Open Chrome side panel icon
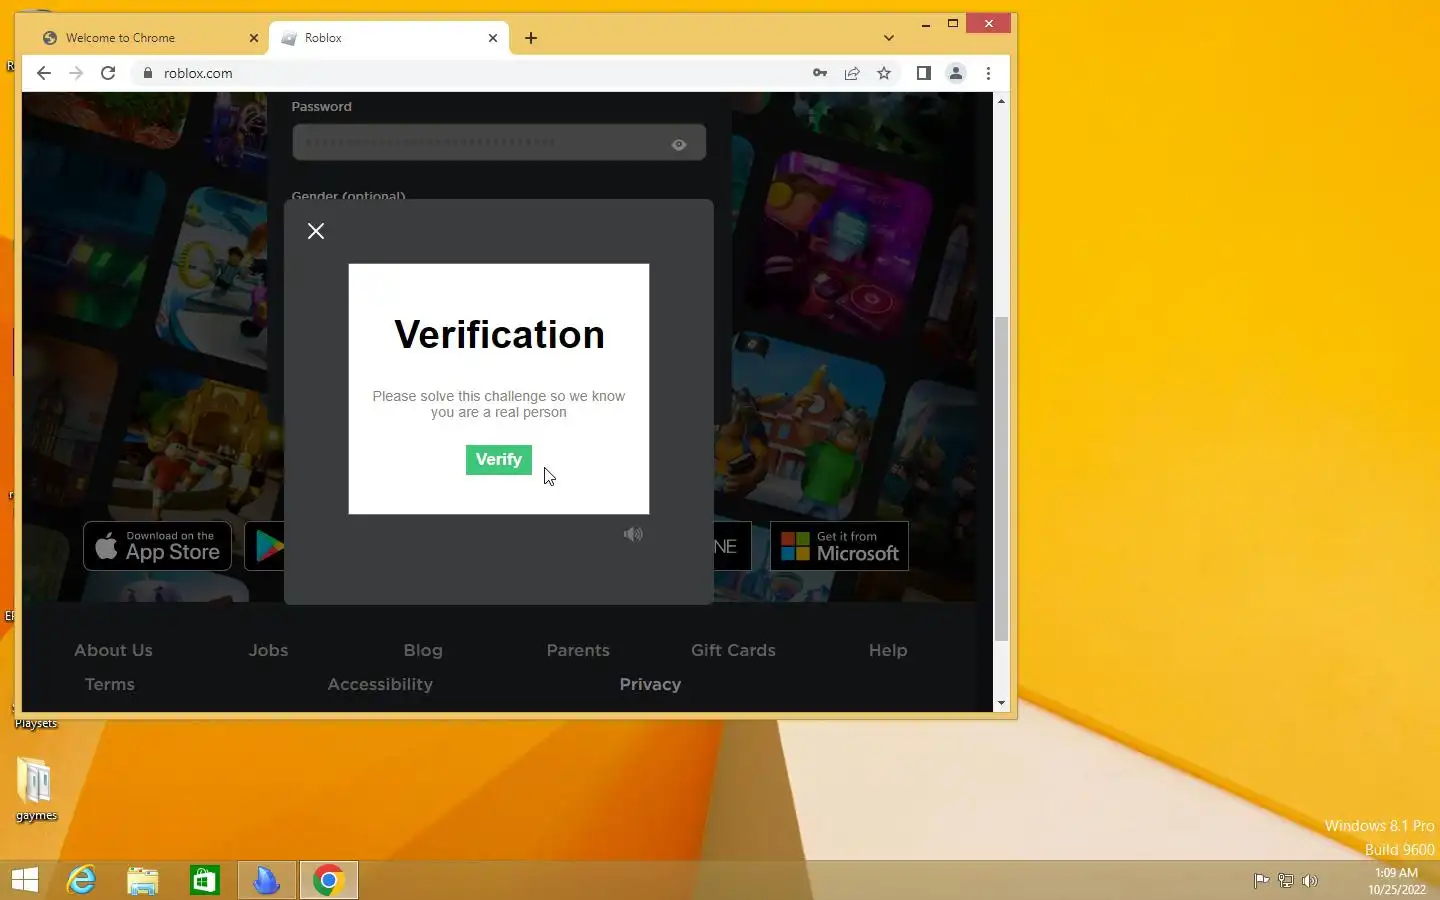This screenshot has height=900, width=1440. [x=924, y=73]
